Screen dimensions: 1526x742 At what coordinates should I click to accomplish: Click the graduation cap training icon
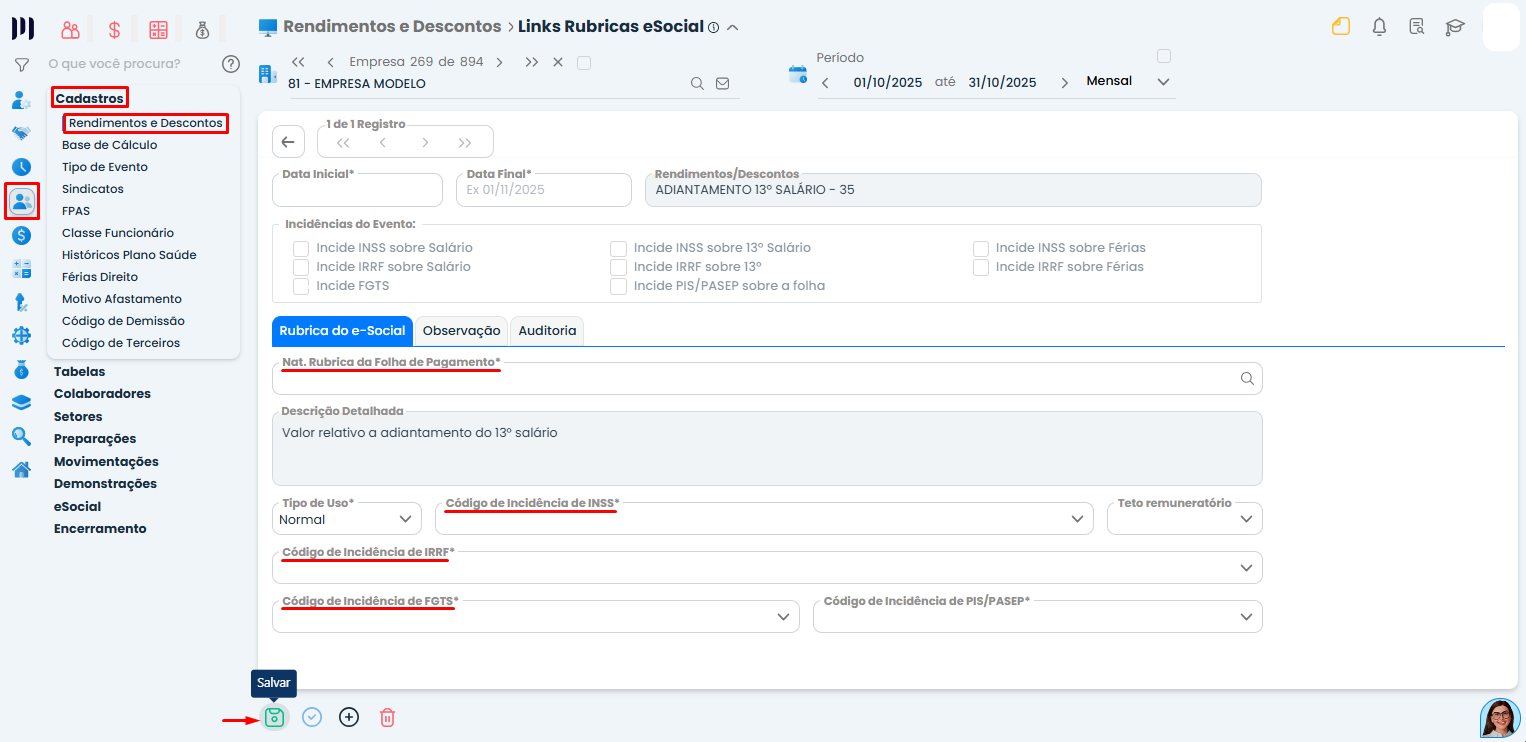tap(1455, 27)
